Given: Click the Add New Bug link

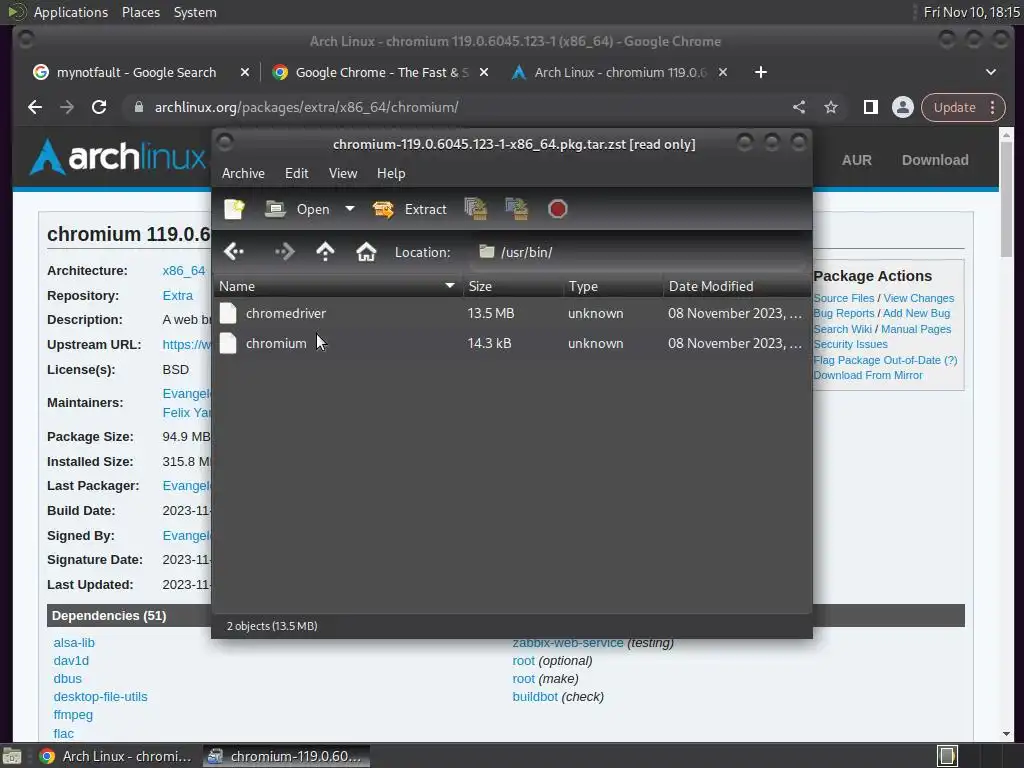Looking at the screenshot, I should click(916, 313).
